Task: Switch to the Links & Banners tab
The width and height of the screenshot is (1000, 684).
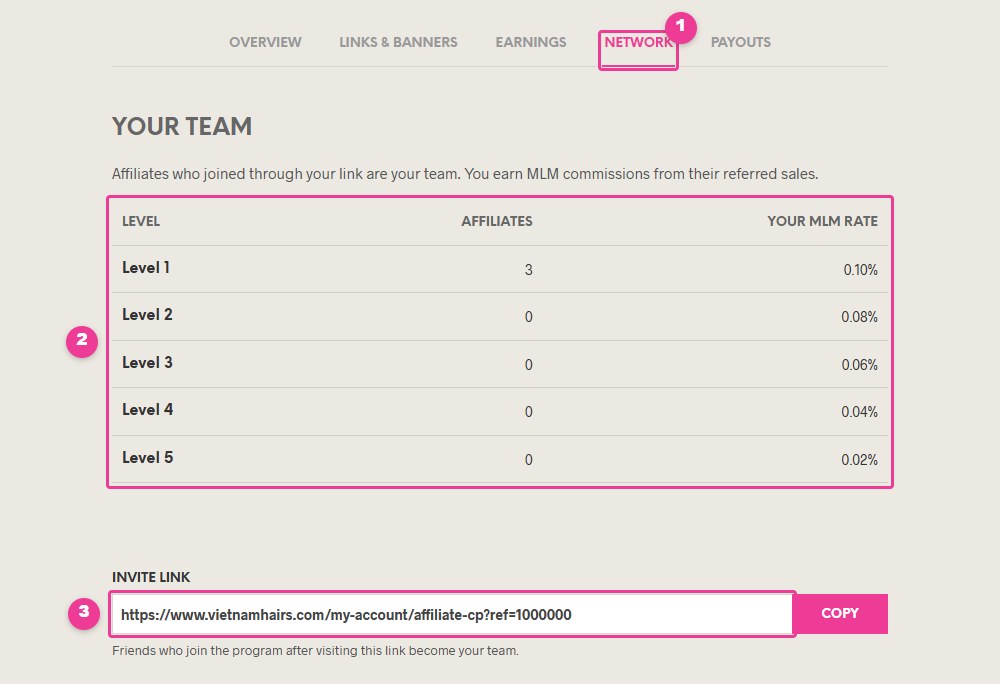Action: pos(398,42)
